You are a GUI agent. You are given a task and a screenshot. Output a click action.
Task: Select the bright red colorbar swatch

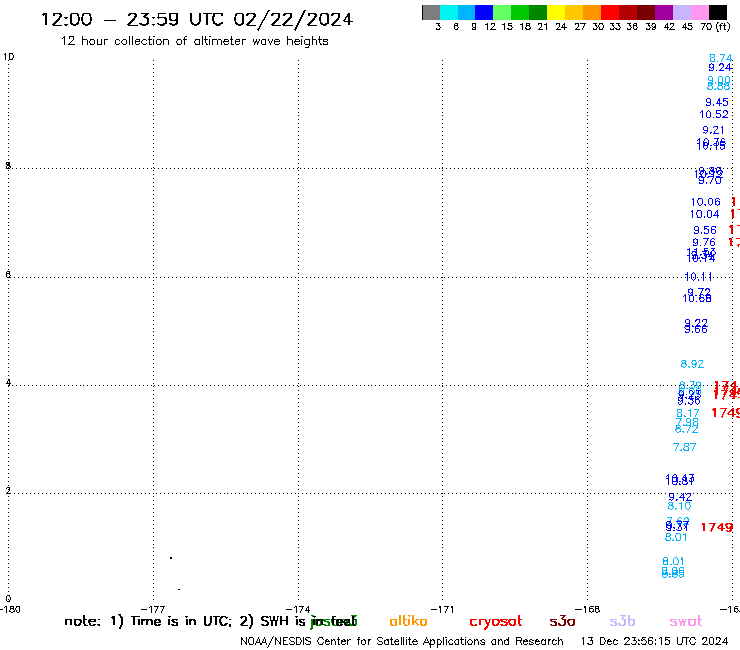pos(610,12)
